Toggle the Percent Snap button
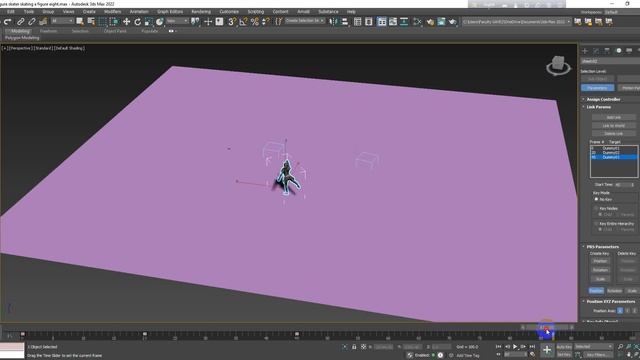 [255, 22]
